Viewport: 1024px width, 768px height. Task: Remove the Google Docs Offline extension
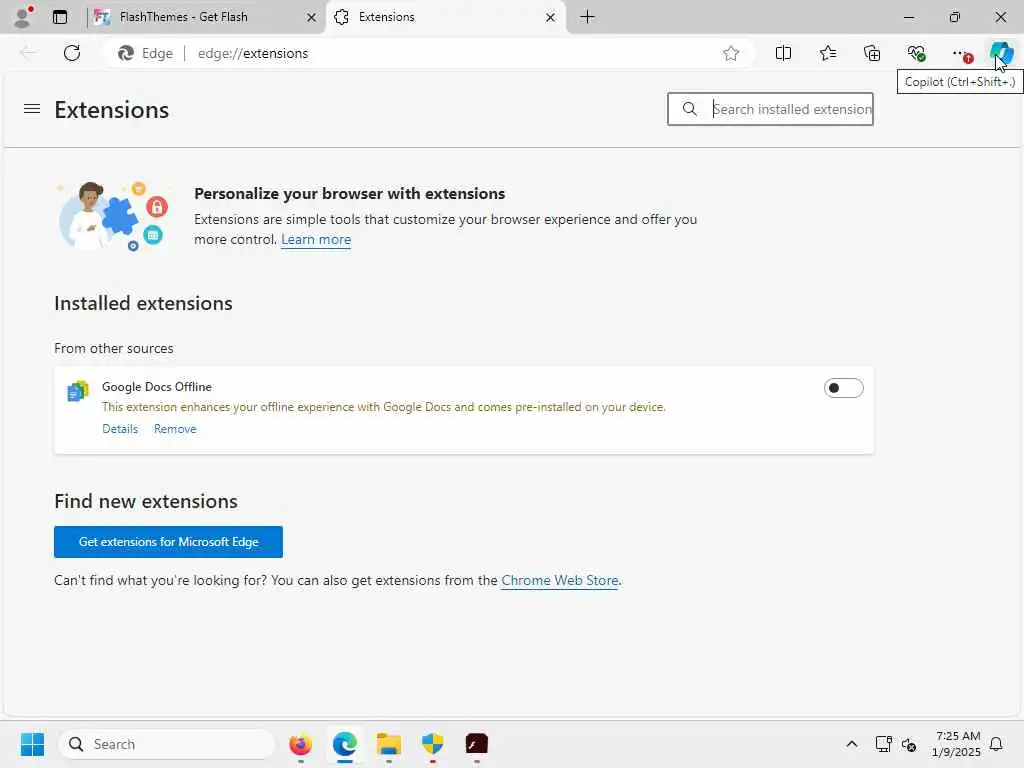tap(175, 429)
